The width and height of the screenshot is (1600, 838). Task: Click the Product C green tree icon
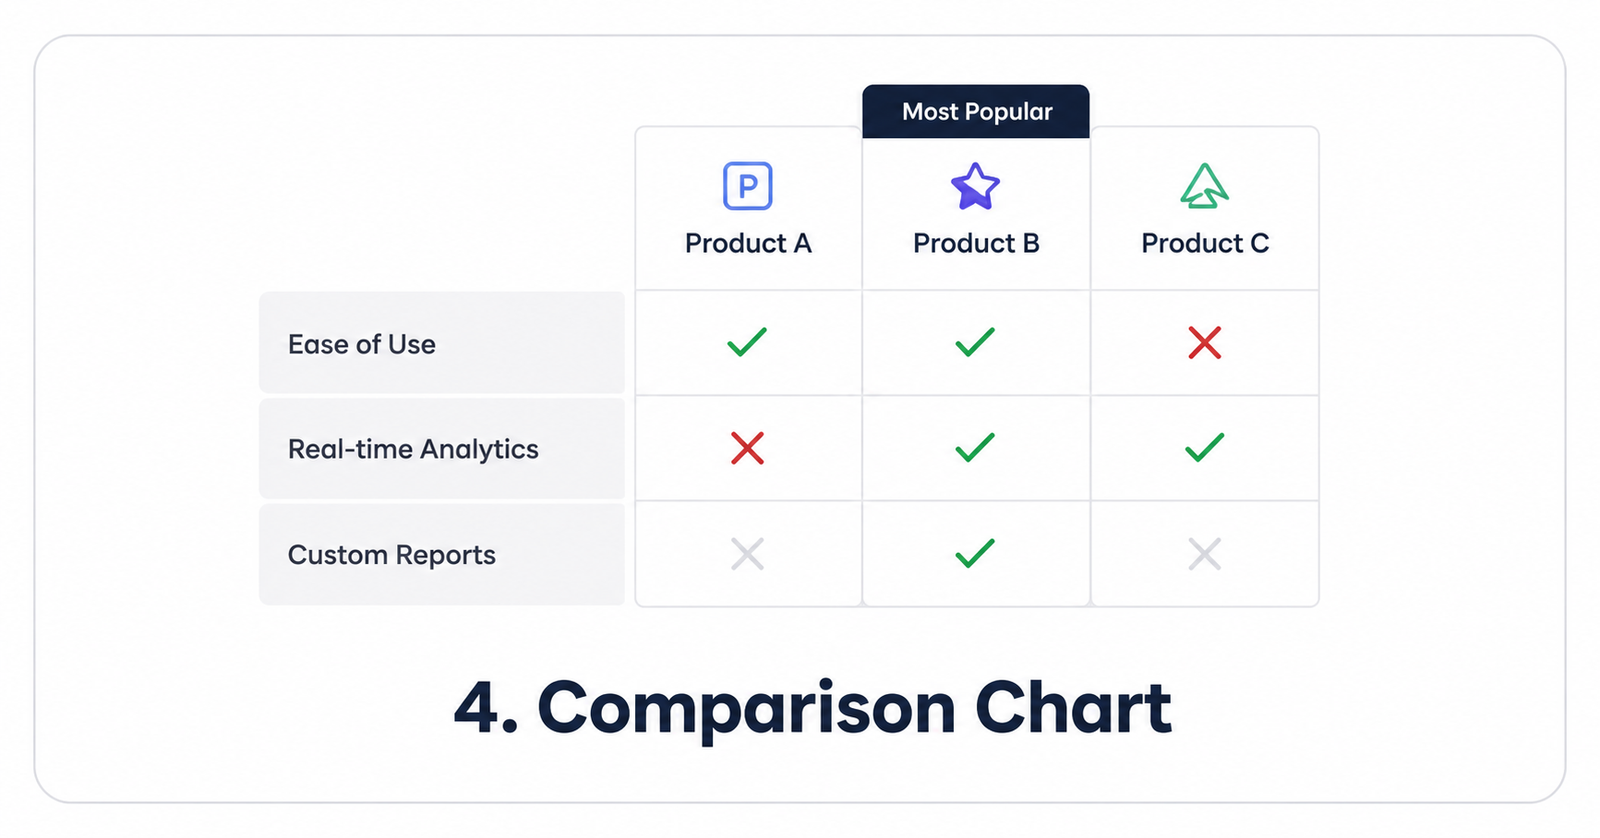point(1204,185)
